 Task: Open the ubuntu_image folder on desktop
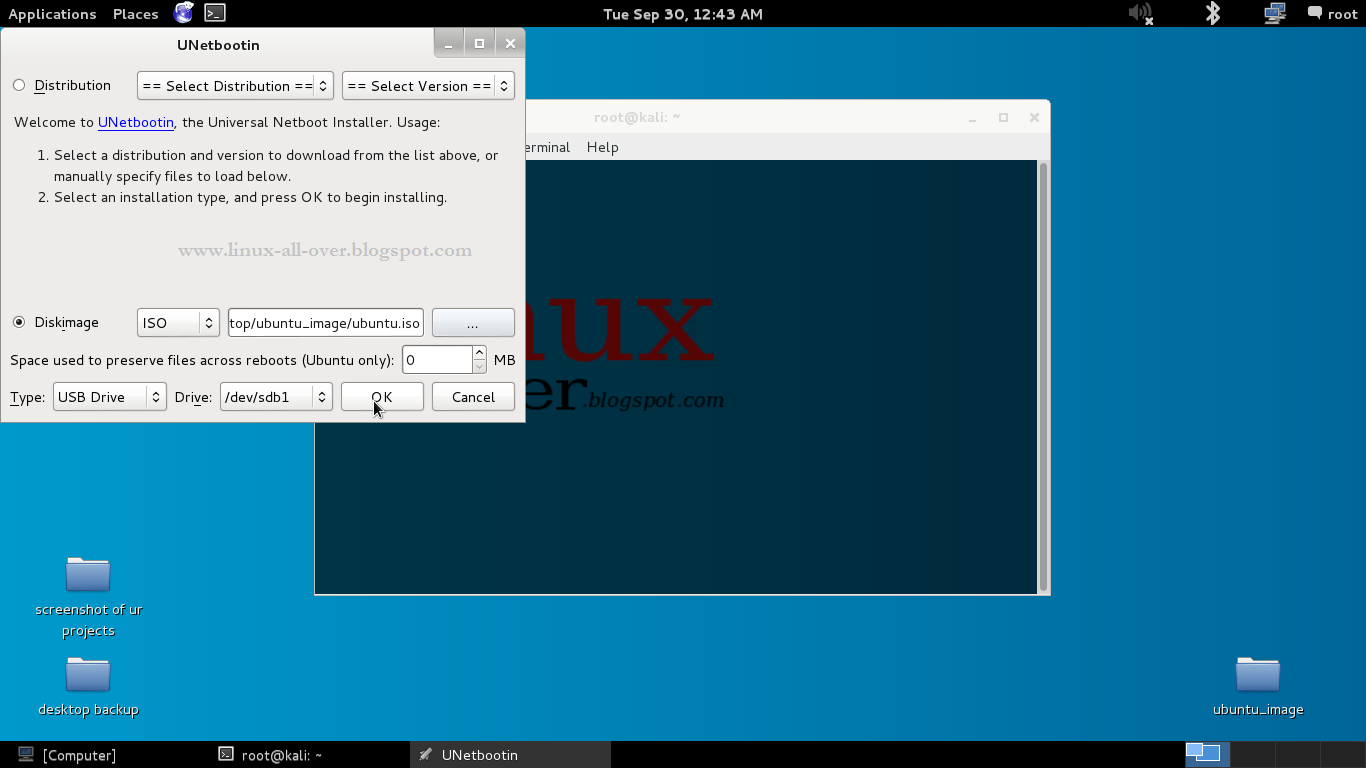[1258, 686]
